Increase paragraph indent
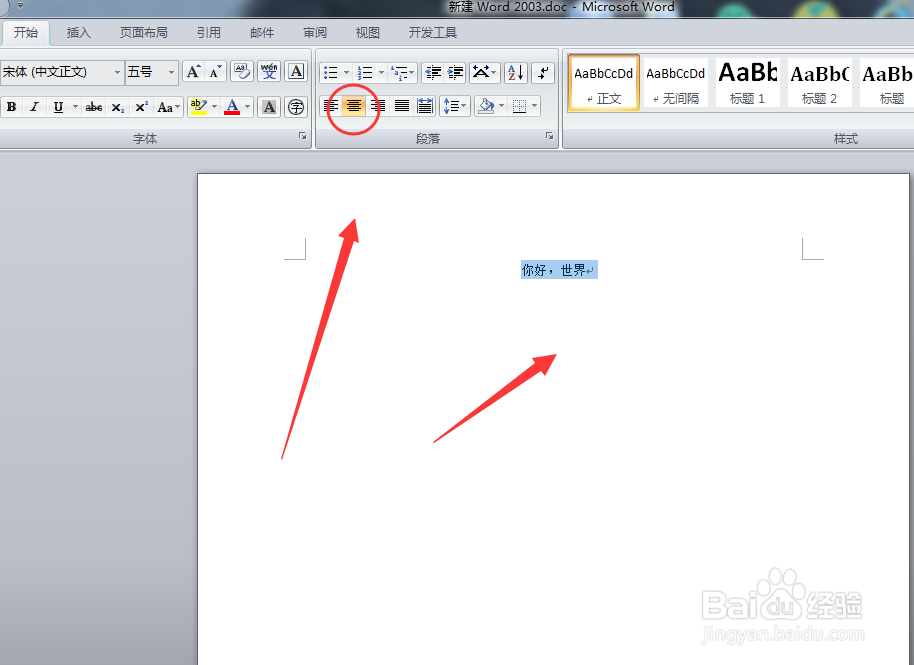Screen dimensions: 914x665 click(x=455, y=73)
